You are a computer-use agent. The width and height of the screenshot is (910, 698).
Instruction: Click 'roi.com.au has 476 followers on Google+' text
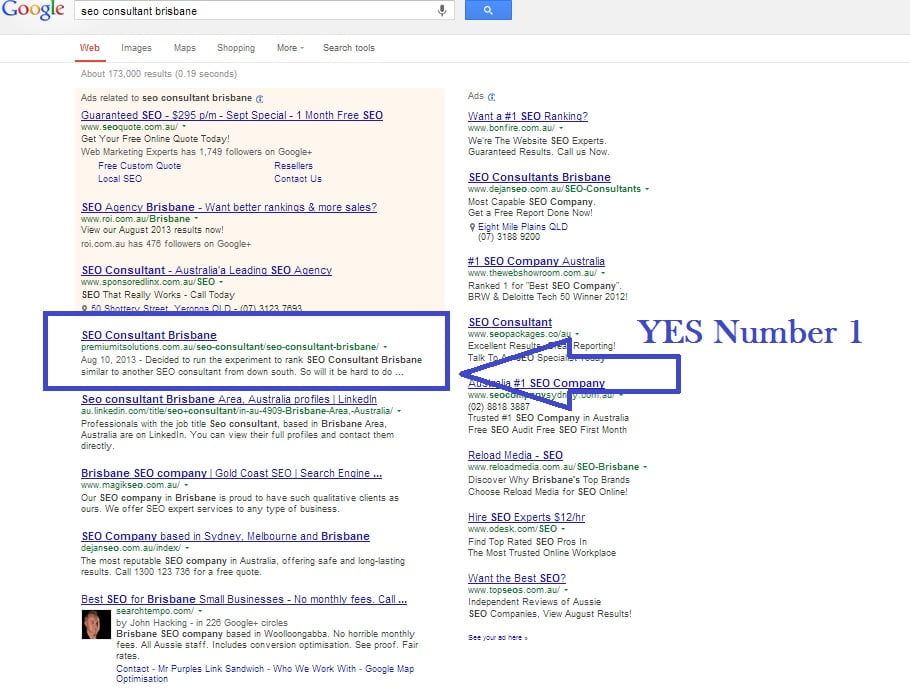(166, 244)
